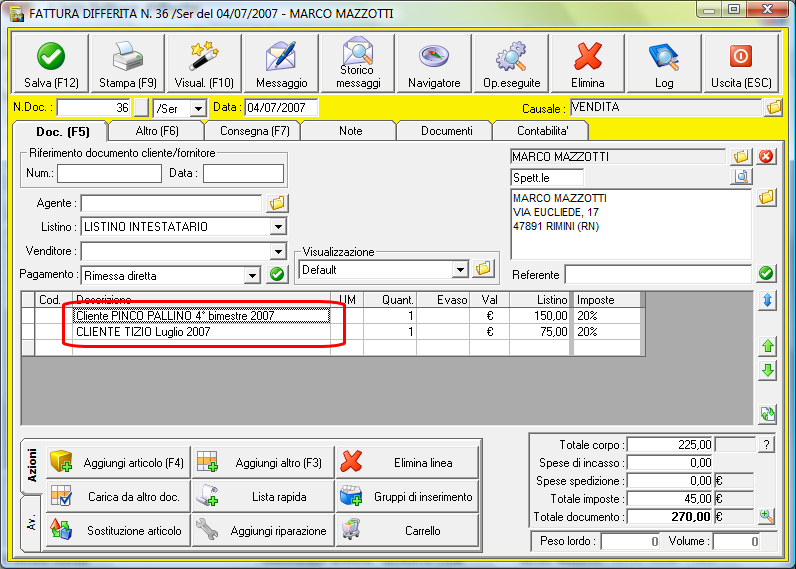Click the Spese spedizione field
This screenshot has height=569, width=796.
tap(670, 481)
